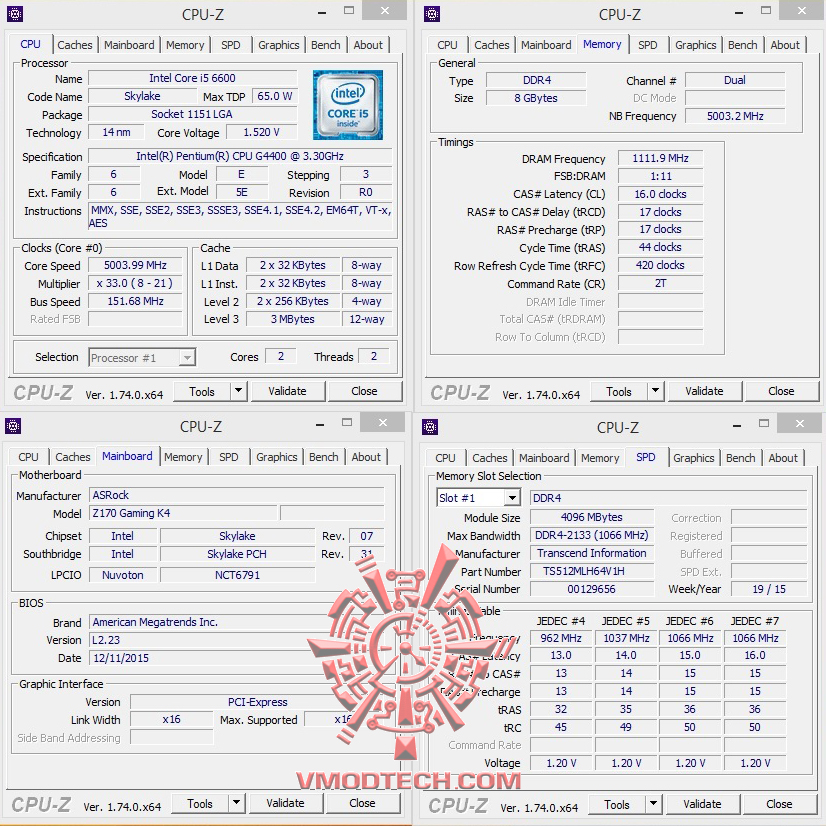Click the CPU-Z app icon in the Mainboard window
The image size is (826, 826).
[x=13, y=426]
